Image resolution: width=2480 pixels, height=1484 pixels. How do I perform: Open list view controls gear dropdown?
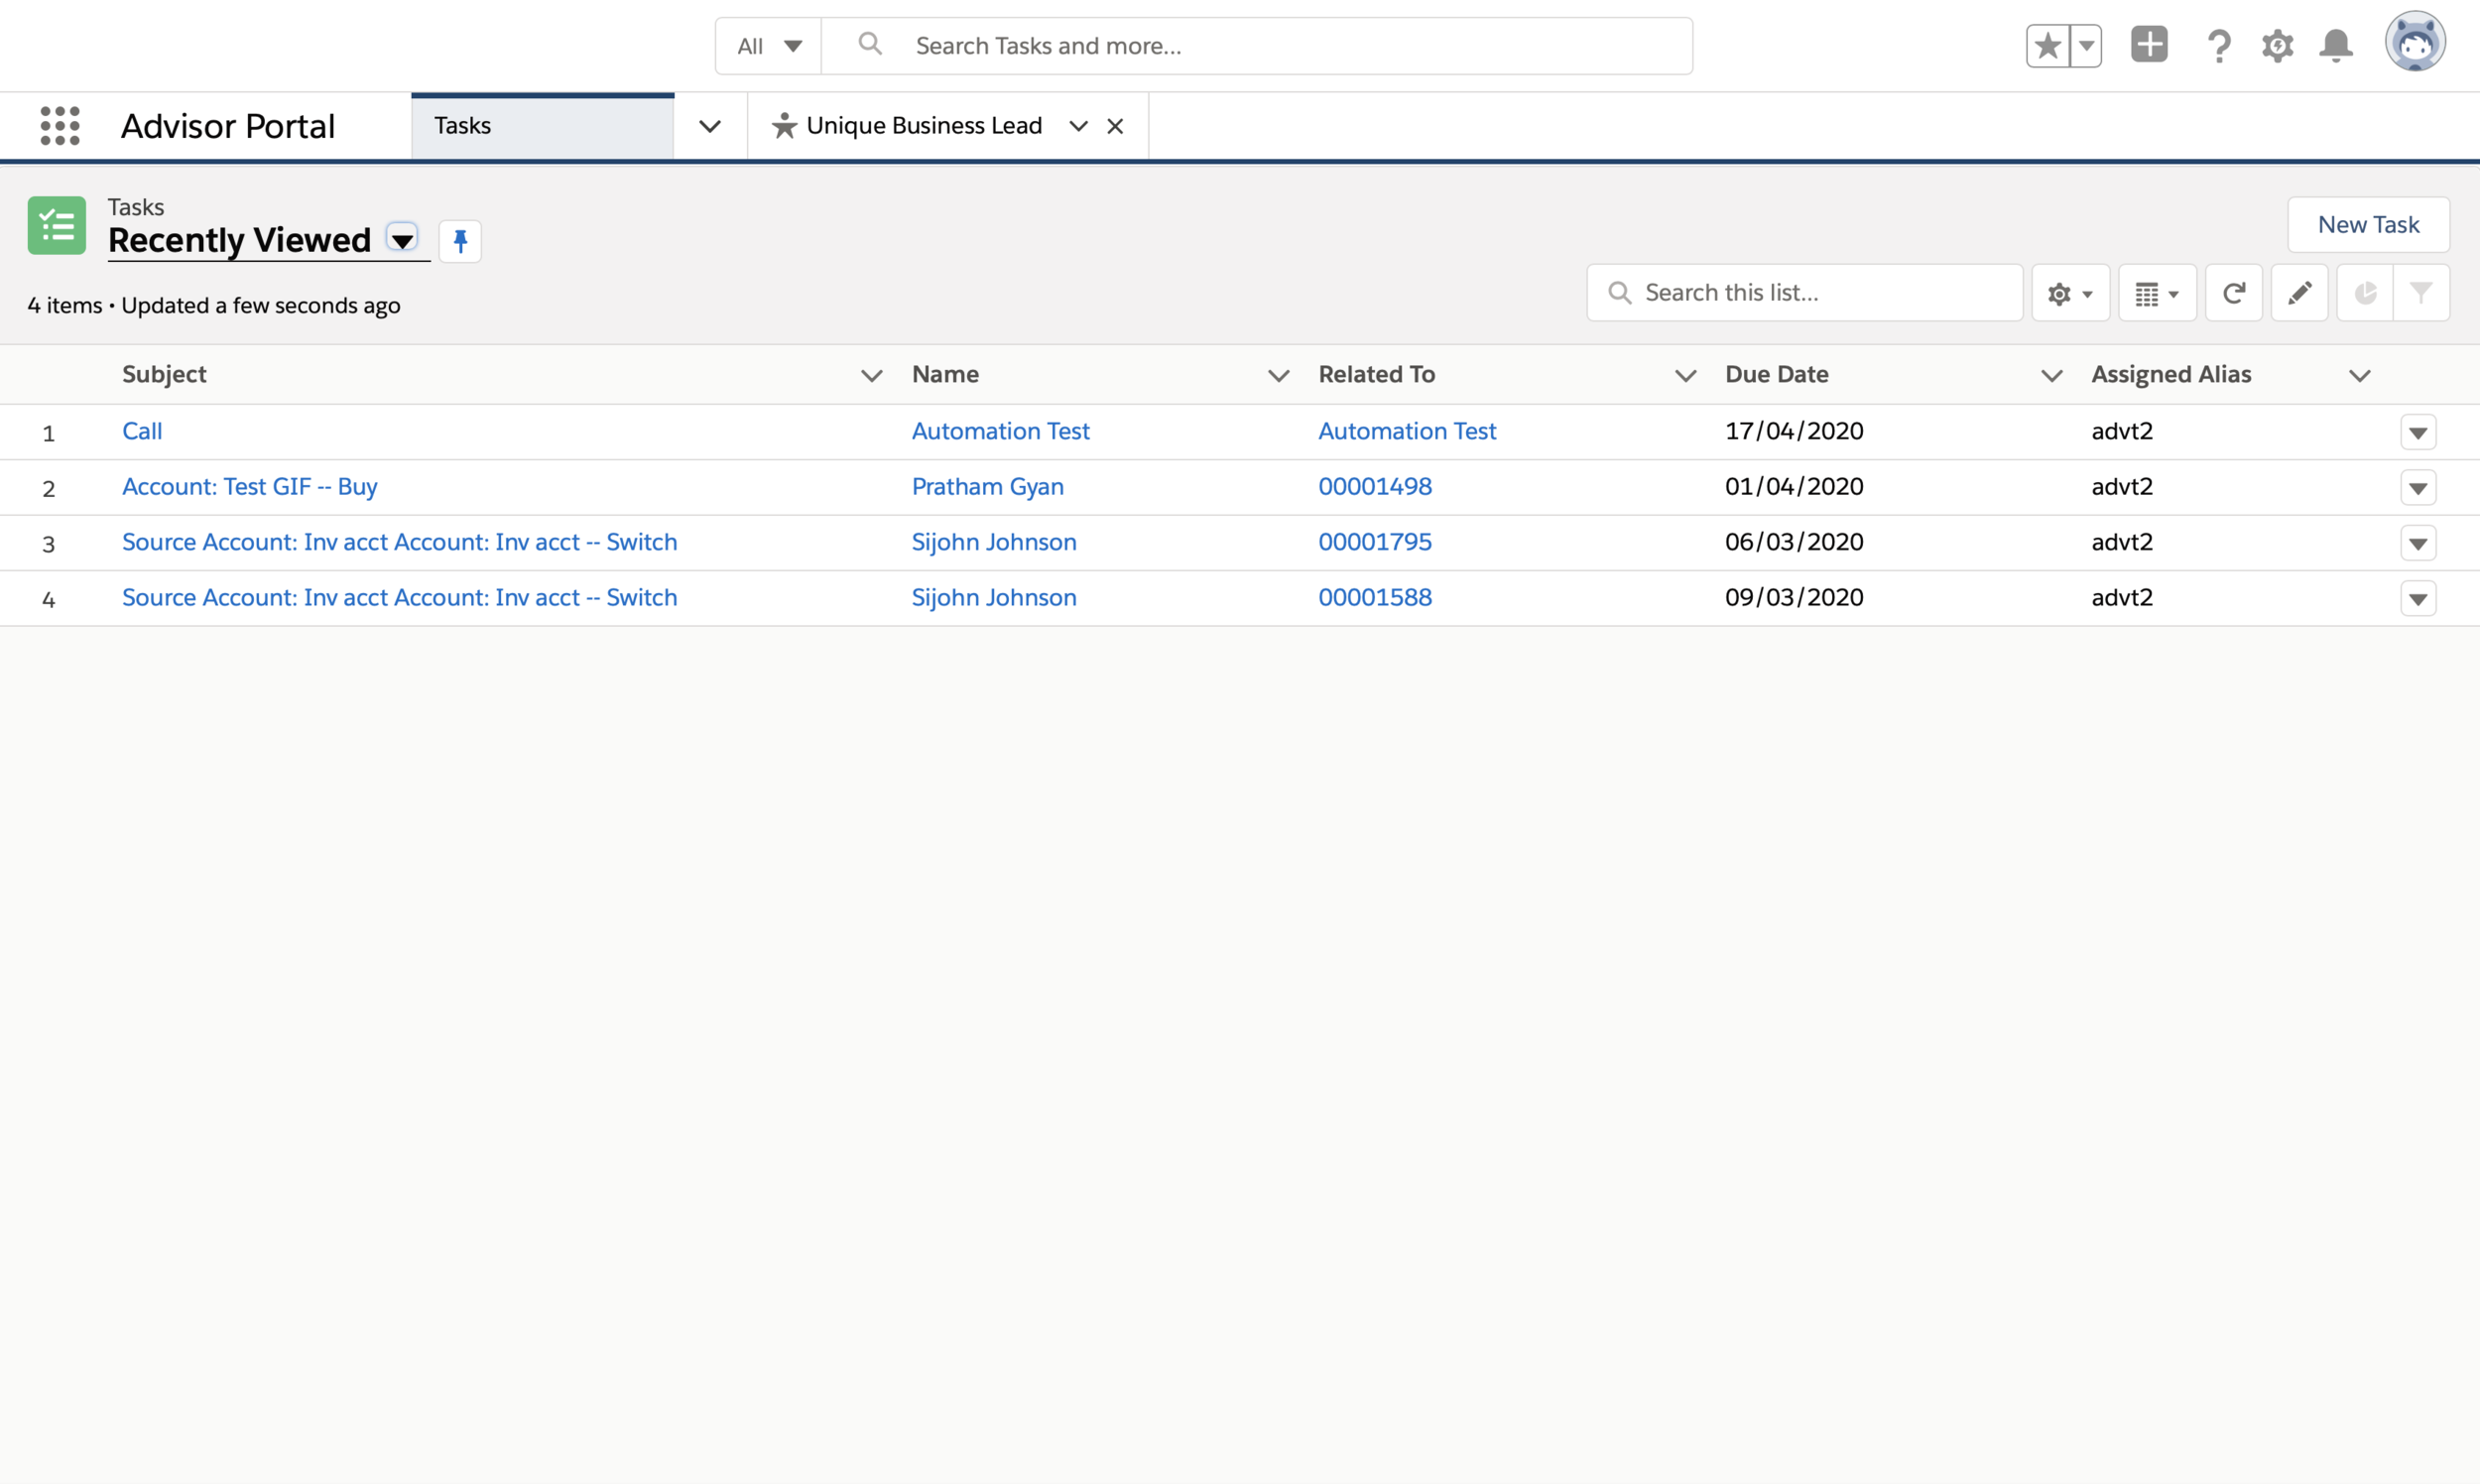click(2070, 293)
